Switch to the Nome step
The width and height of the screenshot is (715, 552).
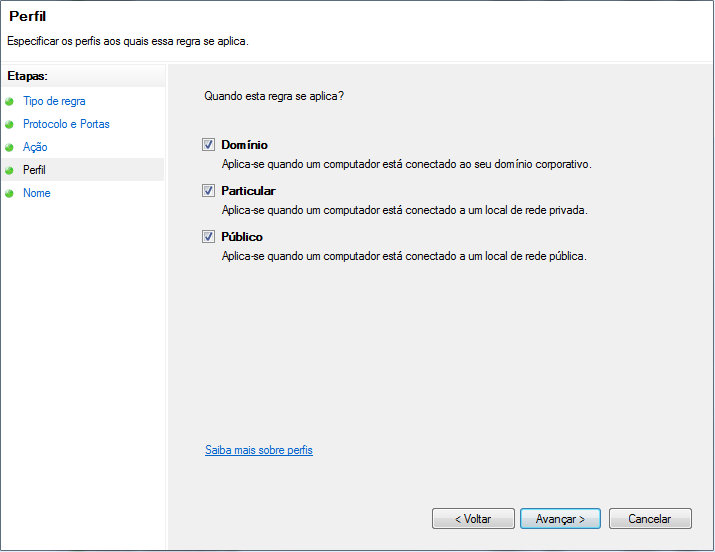36,193
